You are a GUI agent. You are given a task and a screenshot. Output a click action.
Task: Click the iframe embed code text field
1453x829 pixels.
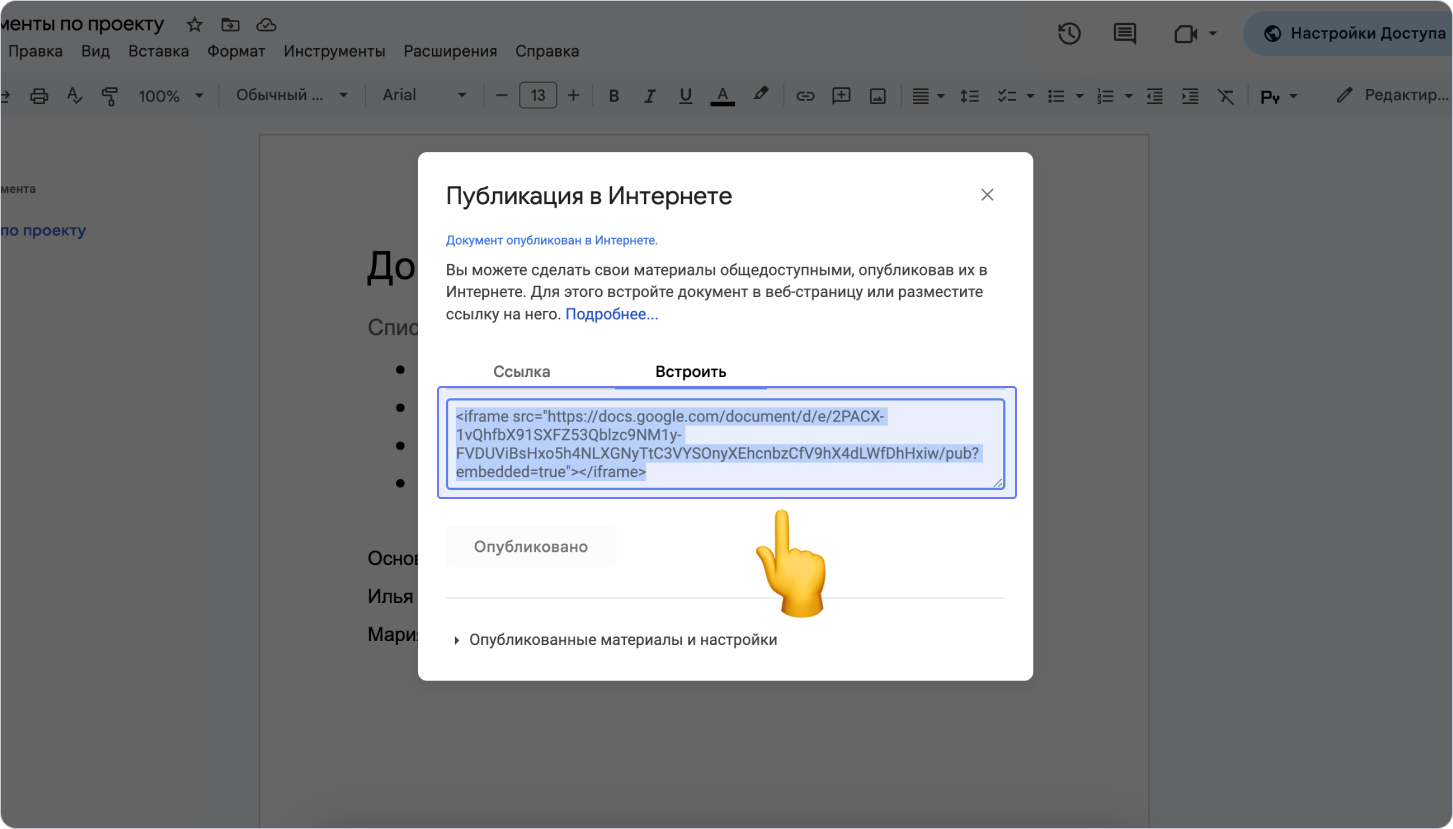pos(726,444)
